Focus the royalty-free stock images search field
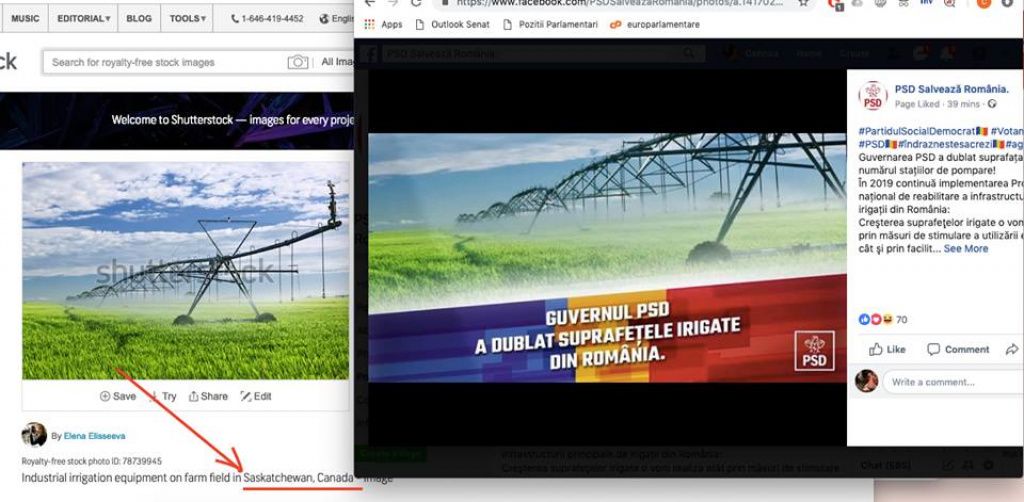Image resolution: width=1024 pixels, height=502 pixels. 163,62
